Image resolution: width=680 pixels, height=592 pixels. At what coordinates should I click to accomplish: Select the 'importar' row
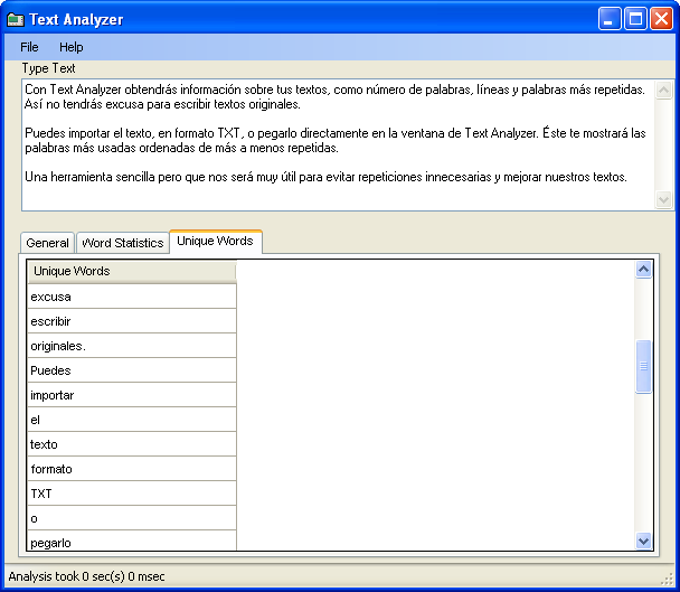pos(132,395)
